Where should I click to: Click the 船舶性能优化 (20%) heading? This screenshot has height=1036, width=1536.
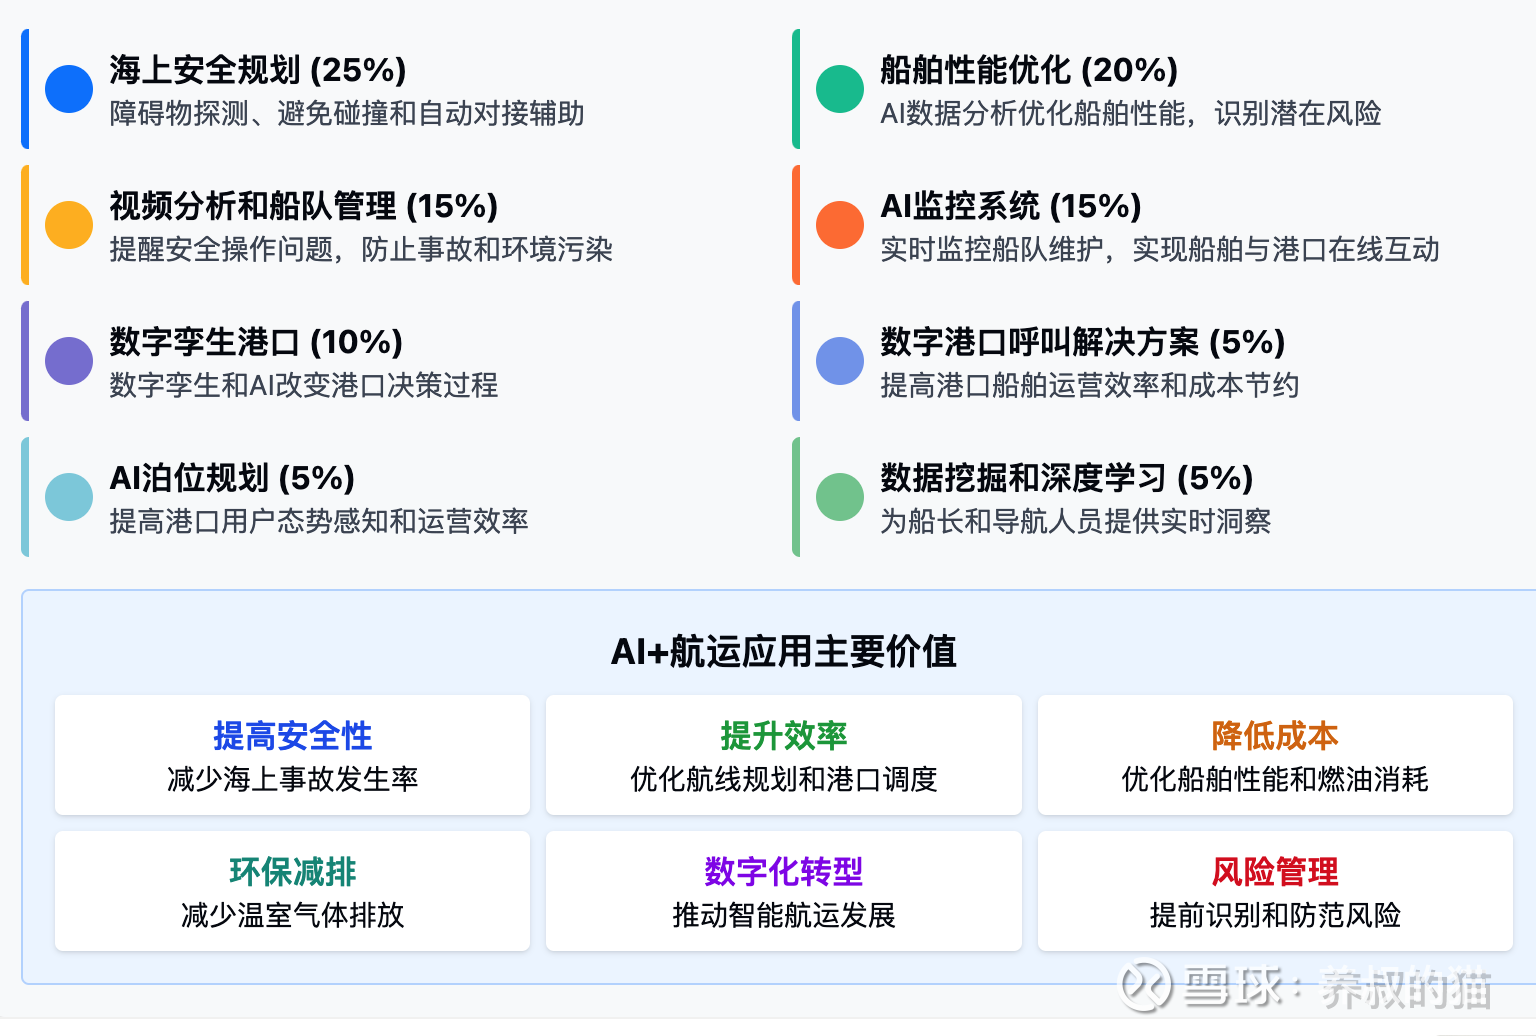pos(1029,70)
